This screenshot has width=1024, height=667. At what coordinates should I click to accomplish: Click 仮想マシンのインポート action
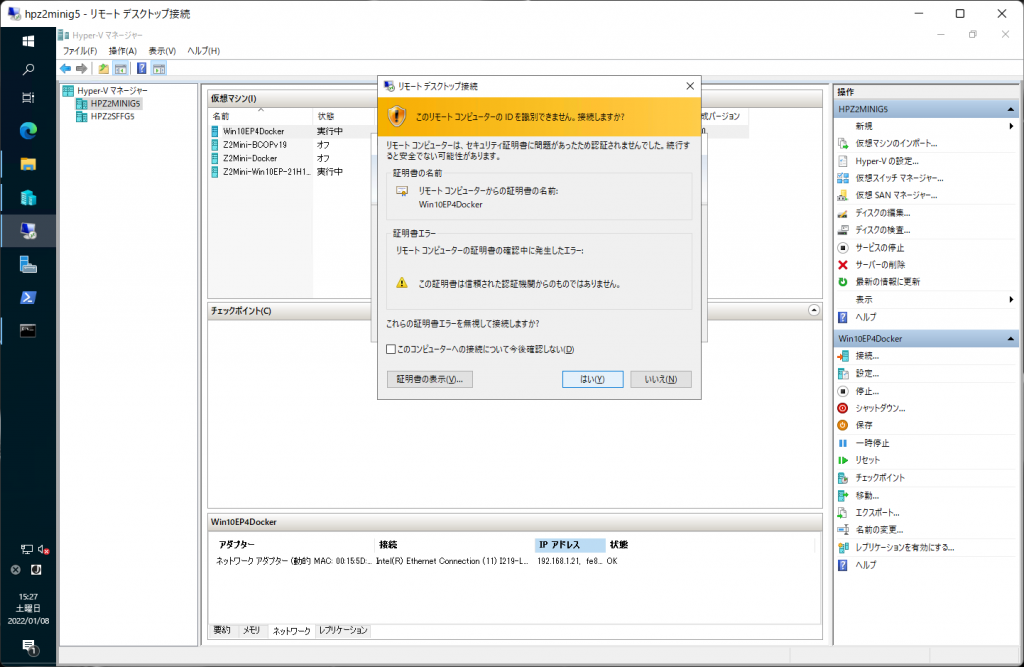(896, 143)
